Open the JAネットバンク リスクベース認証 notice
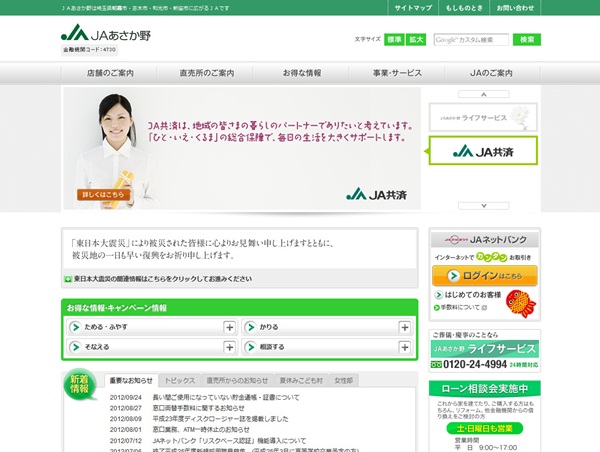 coord(229,441)
